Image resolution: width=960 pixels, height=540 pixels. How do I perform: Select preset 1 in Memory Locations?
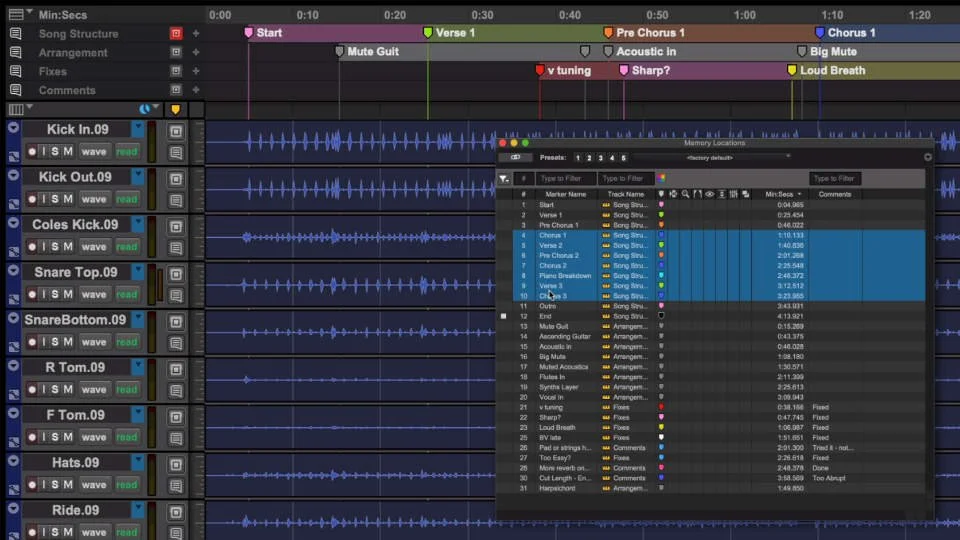577,158
